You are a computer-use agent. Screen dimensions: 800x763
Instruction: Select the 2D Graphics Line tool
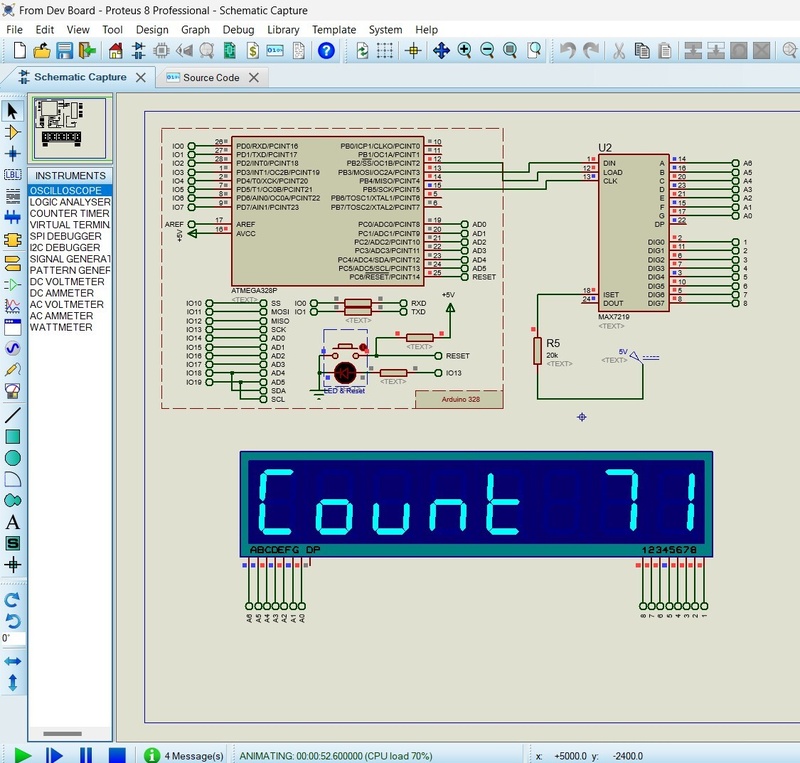tap(13, 415)
